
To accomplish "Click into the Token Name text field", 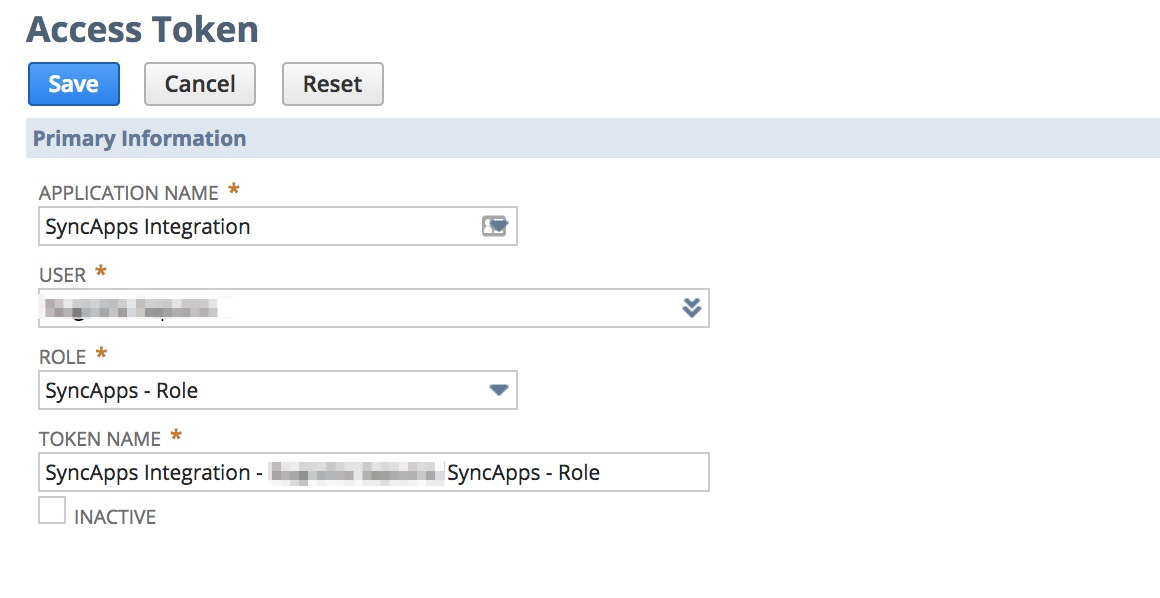I will pyautogui.click(x=374, y=472).
